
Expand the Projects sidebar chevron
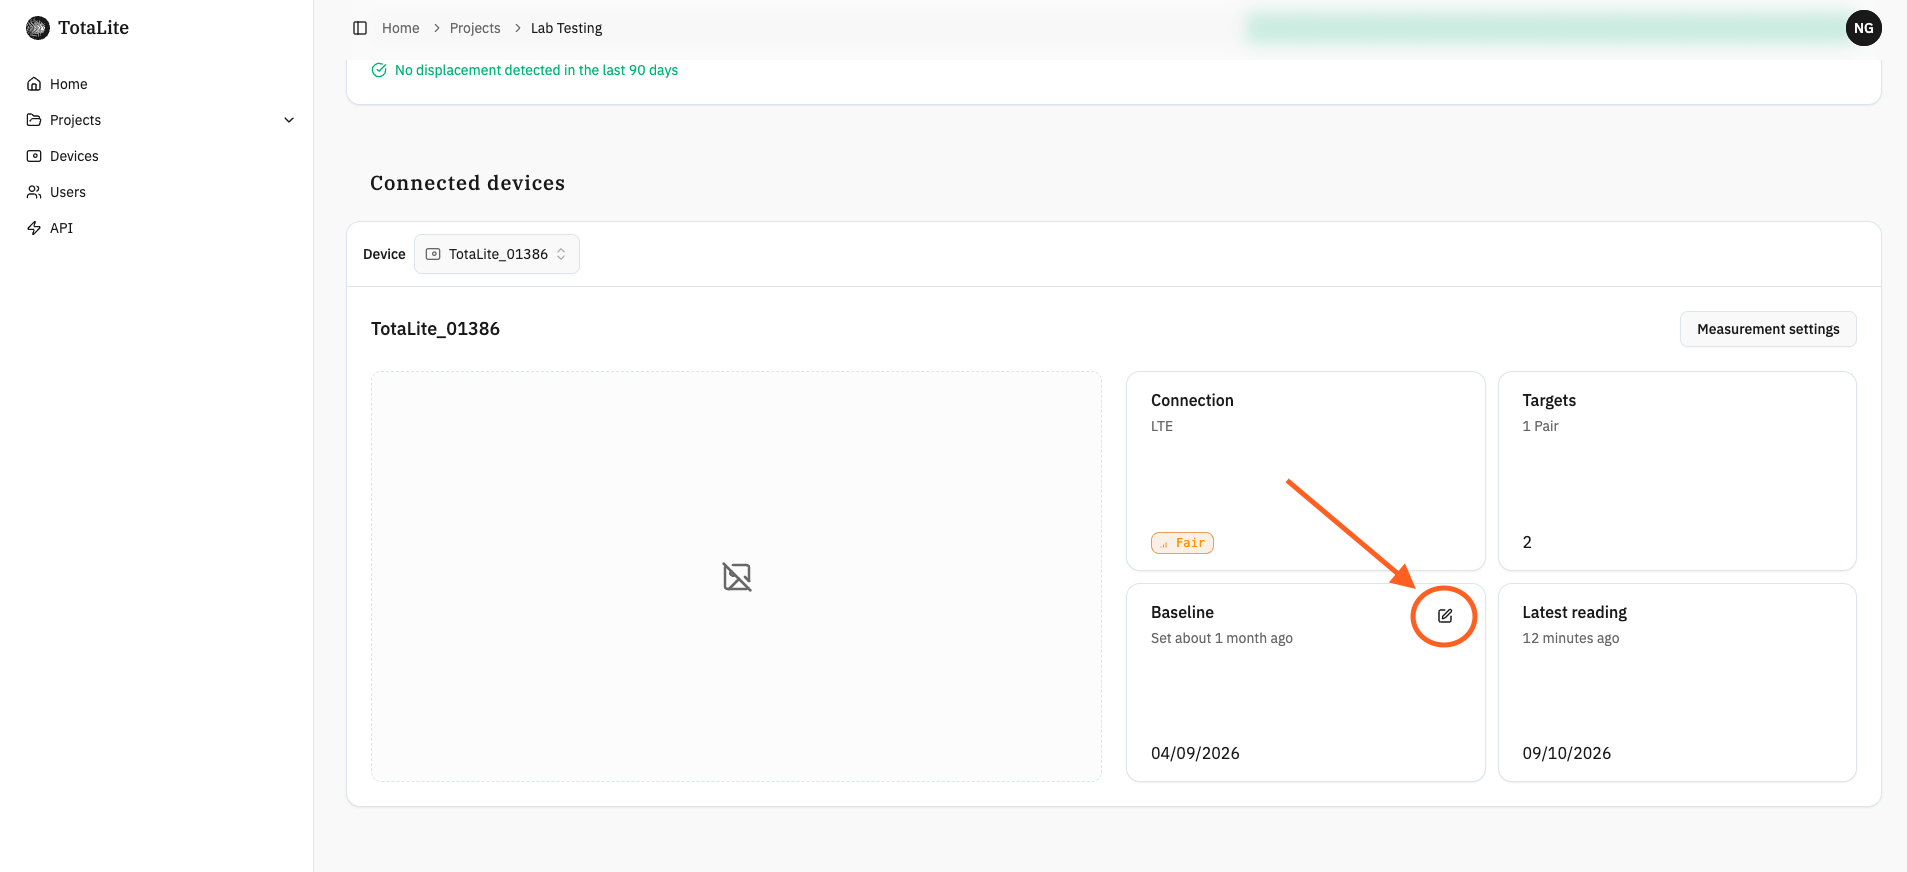click(289, 120)
